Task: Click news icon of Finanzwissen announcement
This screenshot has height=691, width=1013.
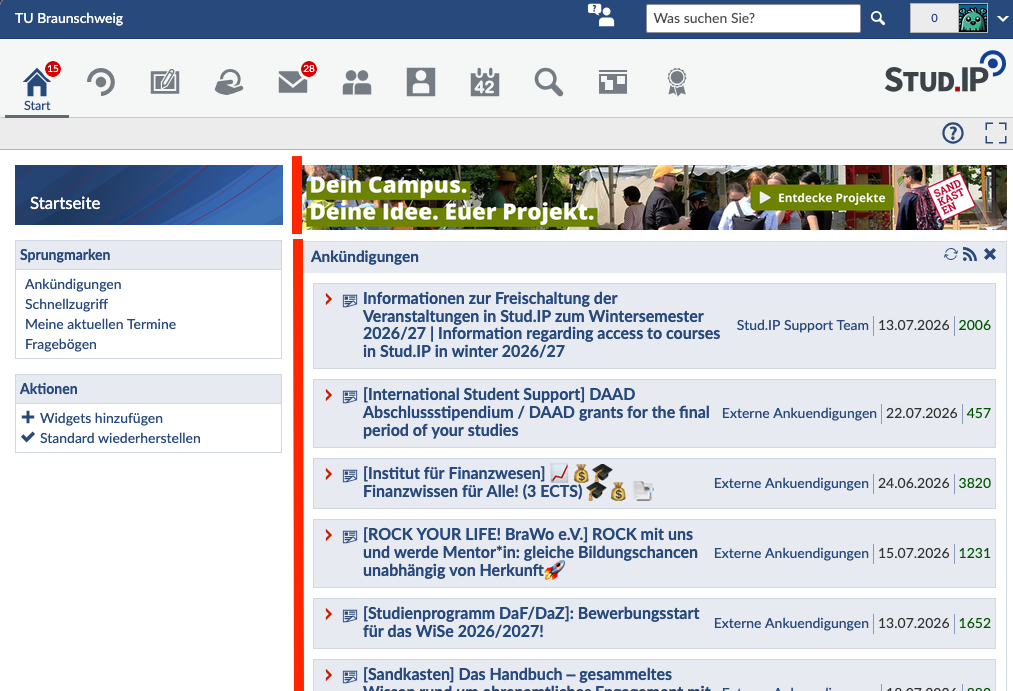Action: 350,475
